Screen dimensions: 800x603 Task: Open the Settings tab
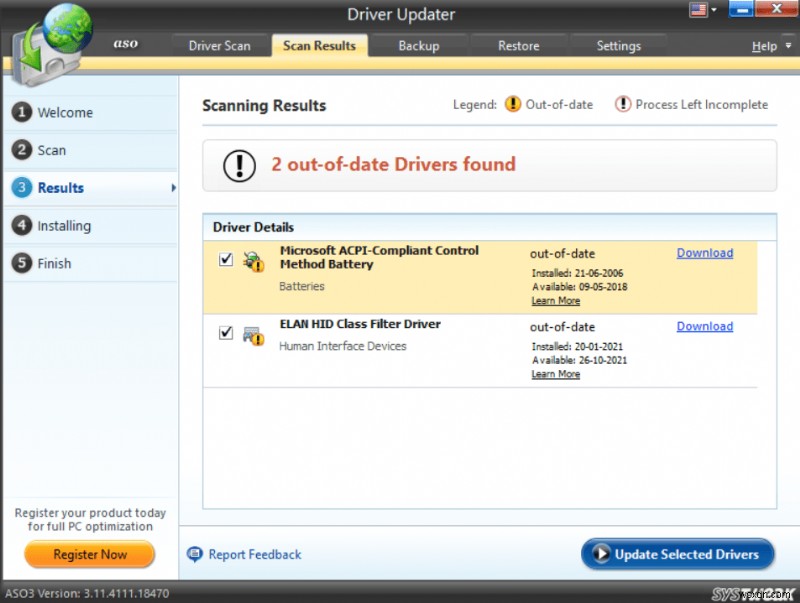618,46
